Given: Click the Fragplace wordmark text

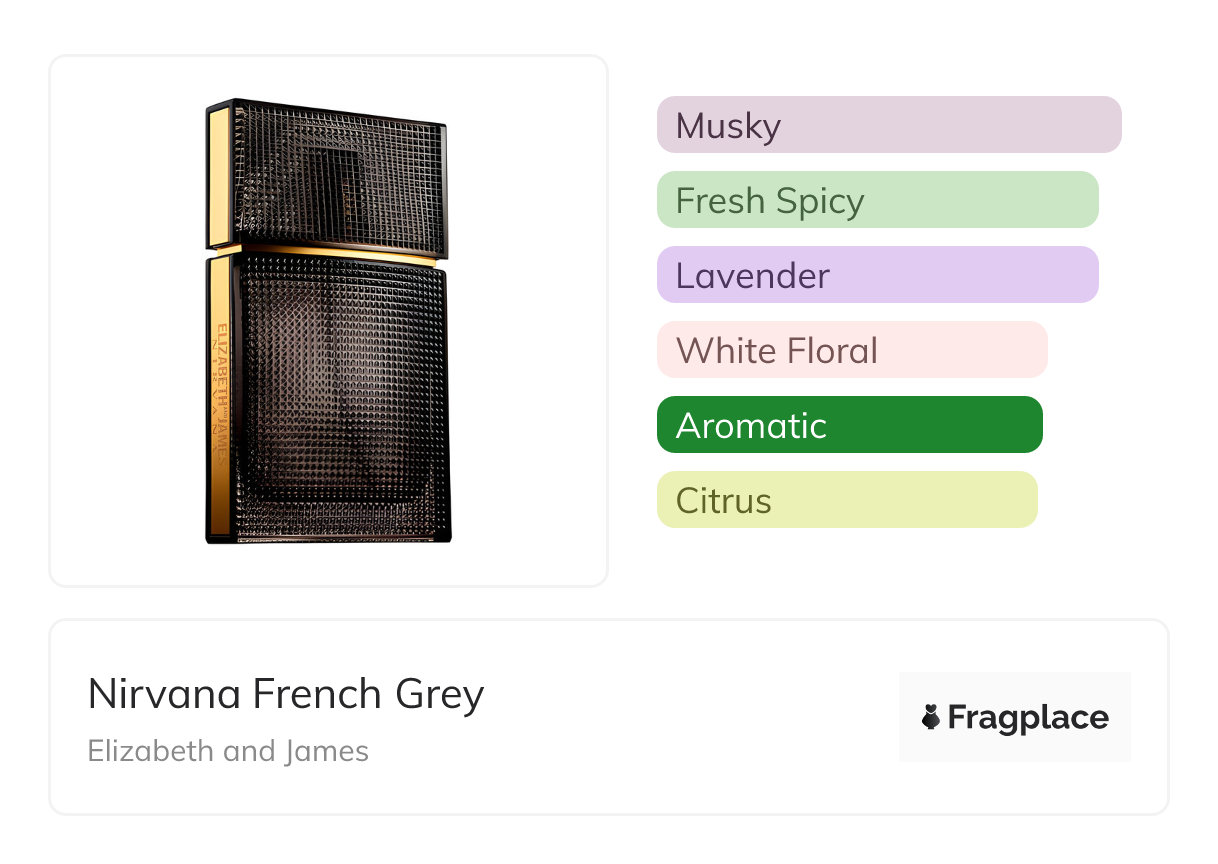Looking at the screenshot, I should (x=1028, y=718).
